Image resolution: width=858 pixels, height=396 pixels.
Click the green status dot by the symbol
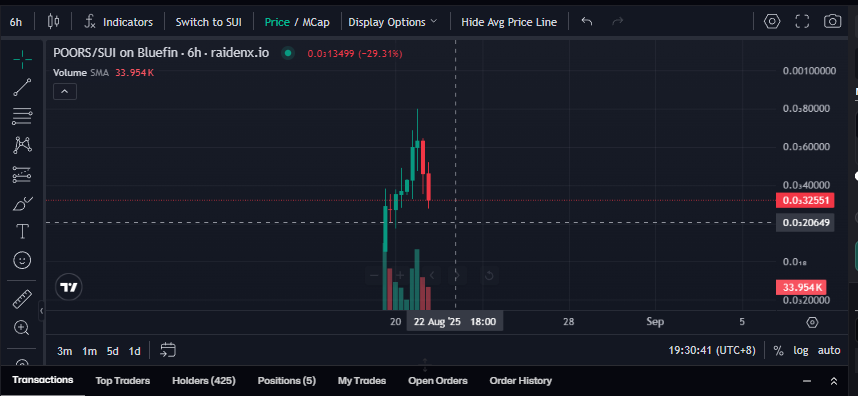point(288,54)
